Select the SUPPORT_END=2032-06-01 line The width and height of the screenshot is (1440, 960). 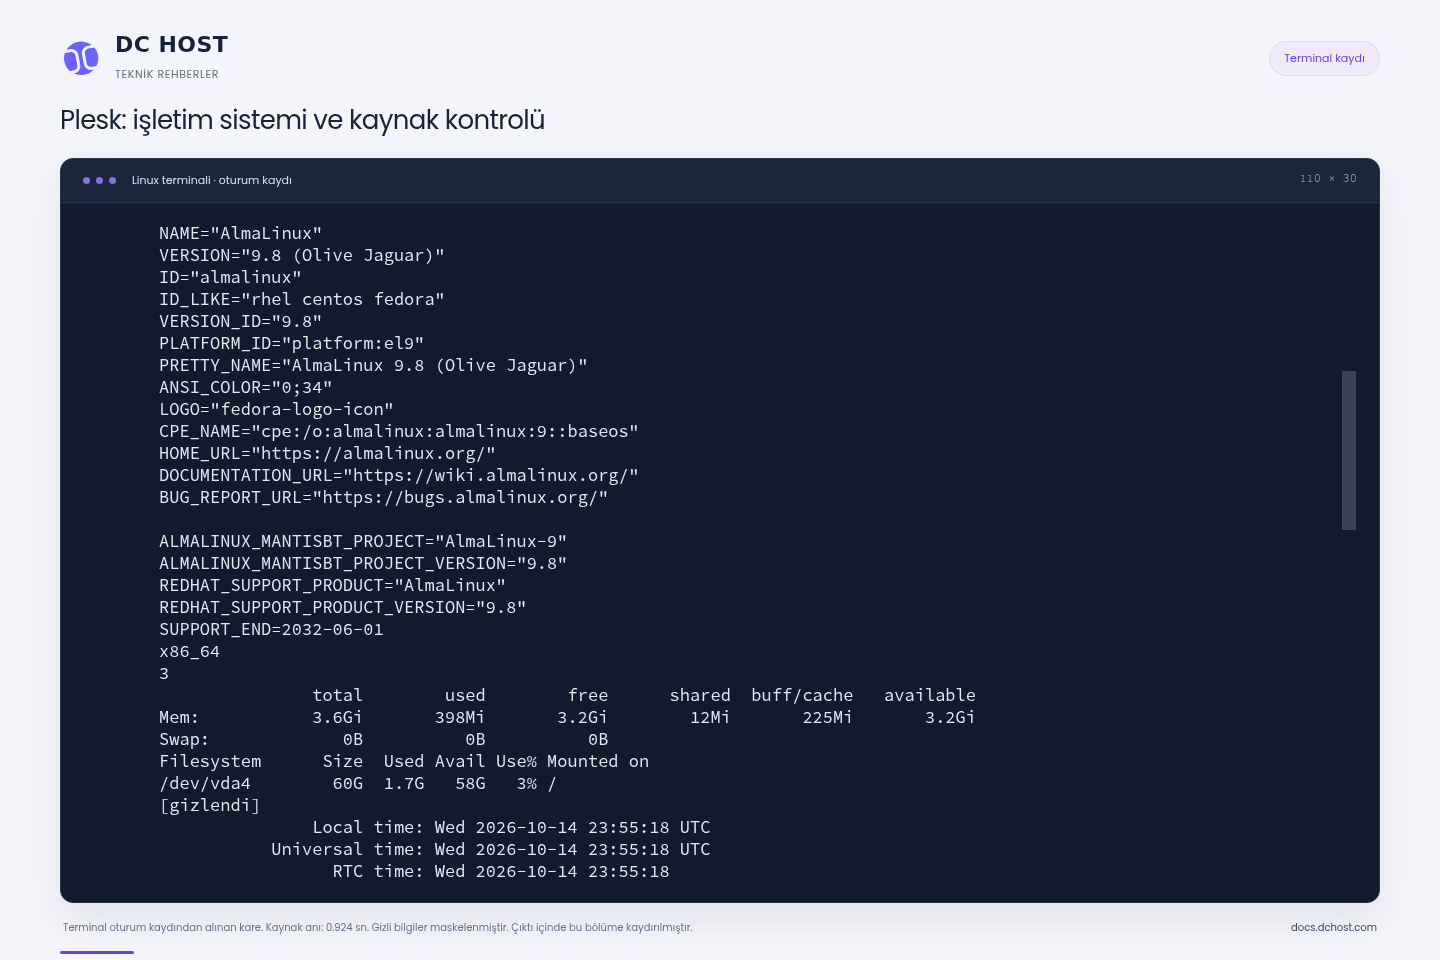[271, 629]
